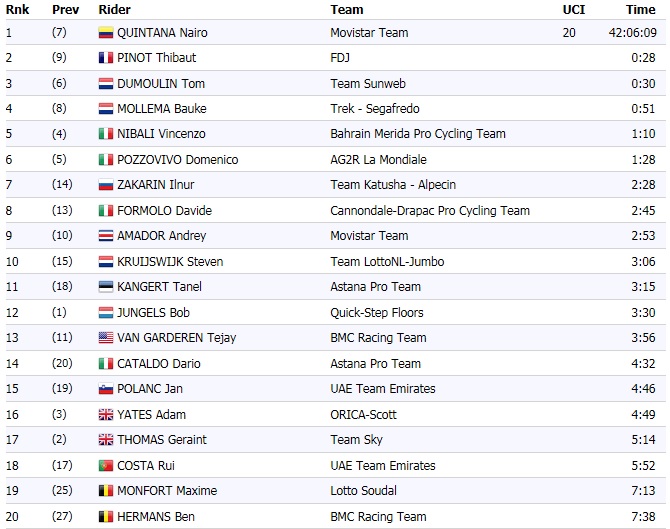Open JUNGELS Bob rider page
Viewport: 670px width, 529px height.
[153, 312]
